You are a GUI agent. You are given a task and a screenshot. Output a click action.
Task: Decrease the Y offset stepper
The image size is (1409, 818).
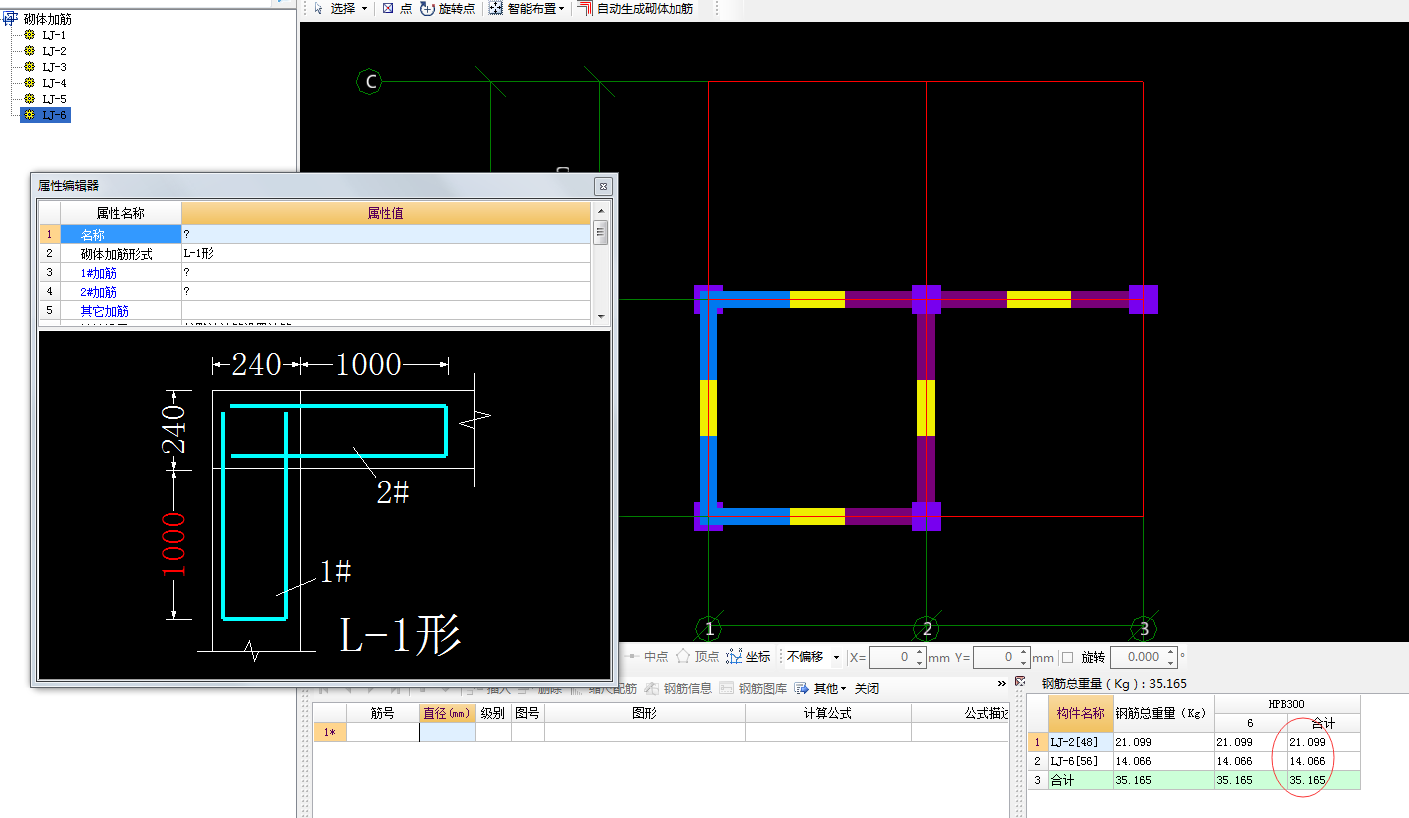(x=1024, y=663)
